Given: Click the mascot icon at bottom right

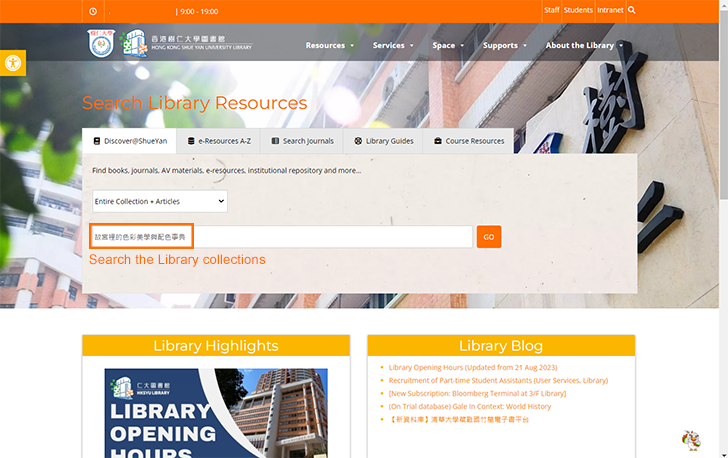Looking at the screenshot, I should (690, 440).
